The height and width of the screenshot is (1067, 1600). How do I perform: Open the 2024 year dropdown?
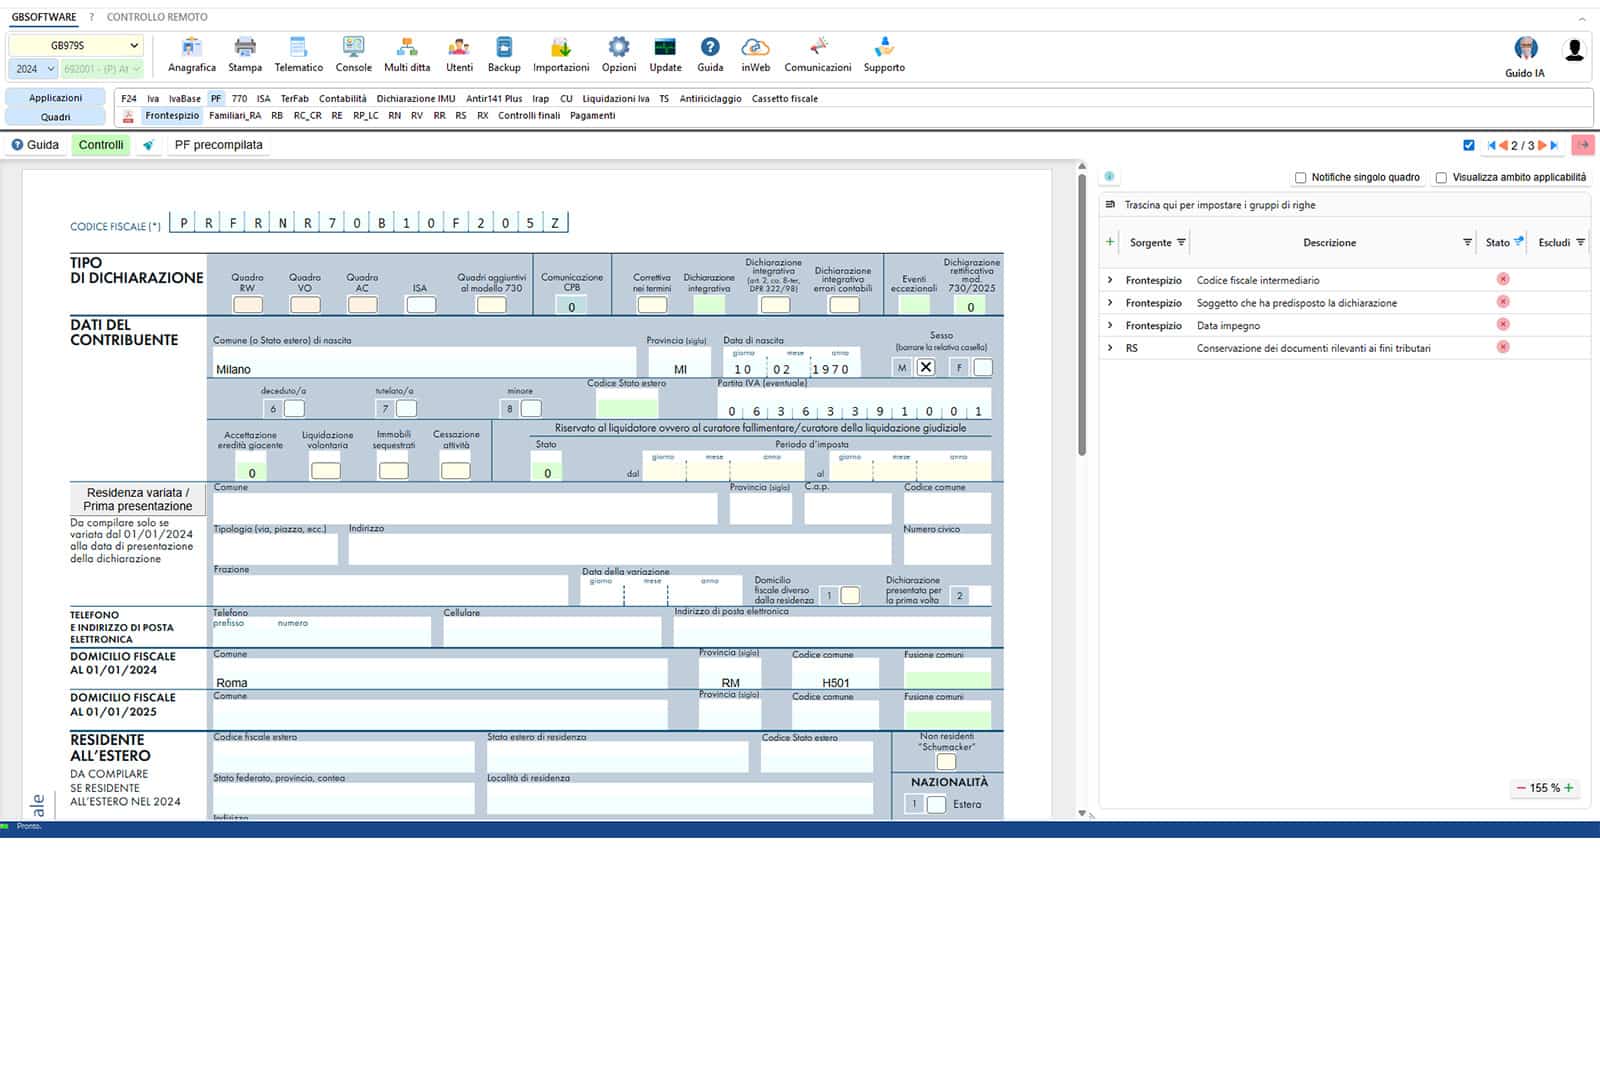click(34, 69)
